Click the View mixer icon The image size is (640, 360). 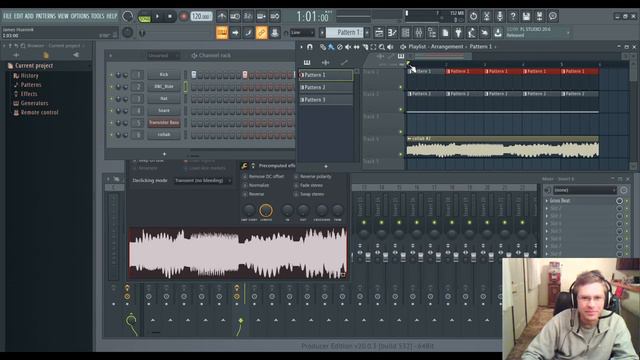point(419,33)
